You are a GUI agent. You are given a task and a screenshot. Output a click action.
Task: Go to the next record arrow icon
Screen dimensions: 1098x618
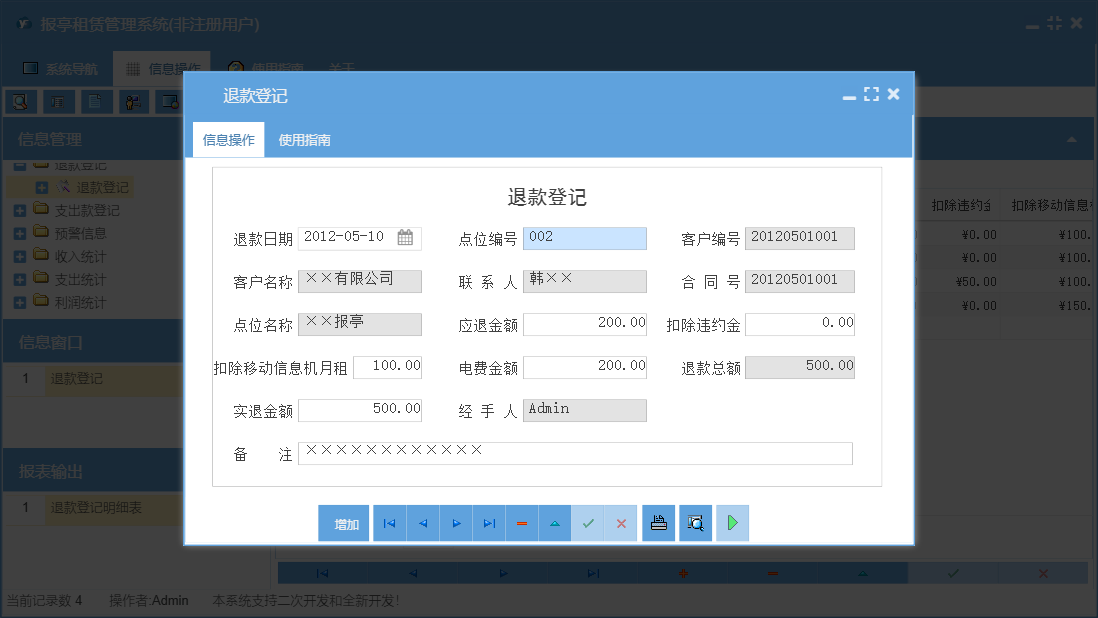[x=455, y=522]
